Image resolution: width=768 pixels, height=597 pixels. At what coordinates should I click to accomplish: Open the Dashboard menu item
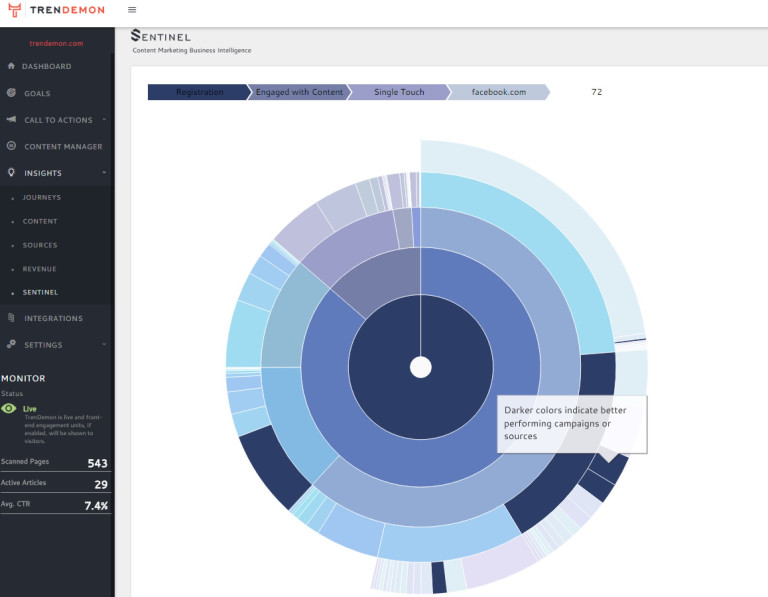pos(47,66)
